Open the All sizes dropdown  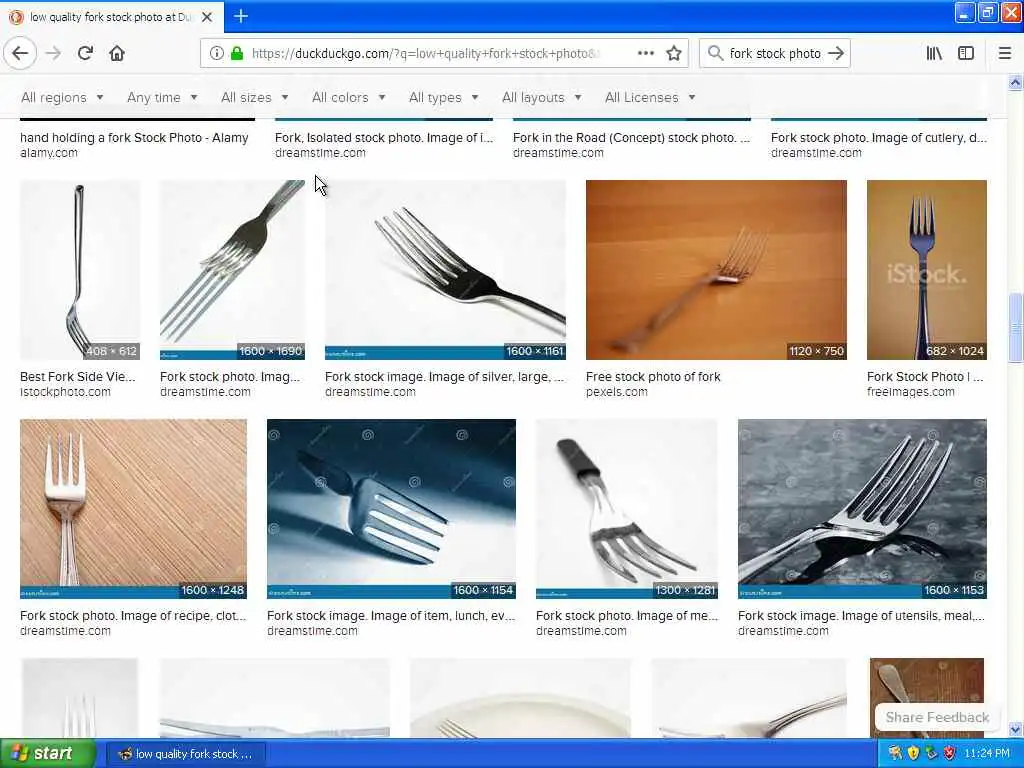pos(255,97)
